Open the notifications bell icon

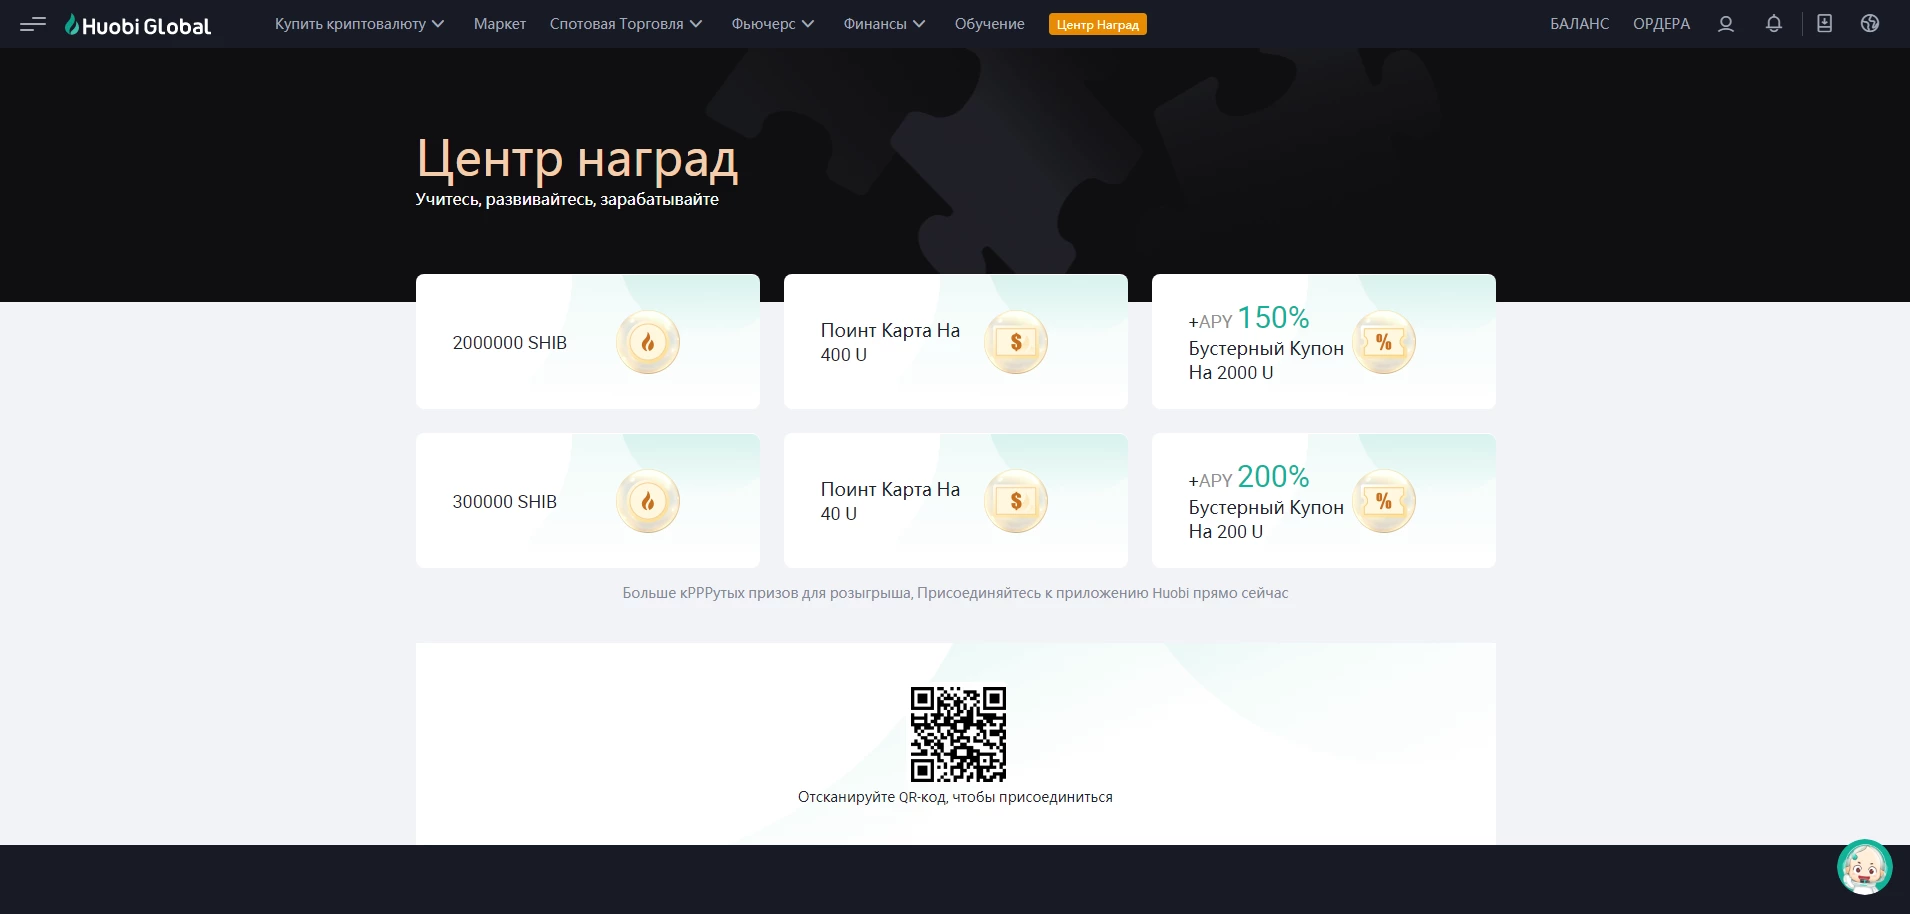pos(1774,24)
